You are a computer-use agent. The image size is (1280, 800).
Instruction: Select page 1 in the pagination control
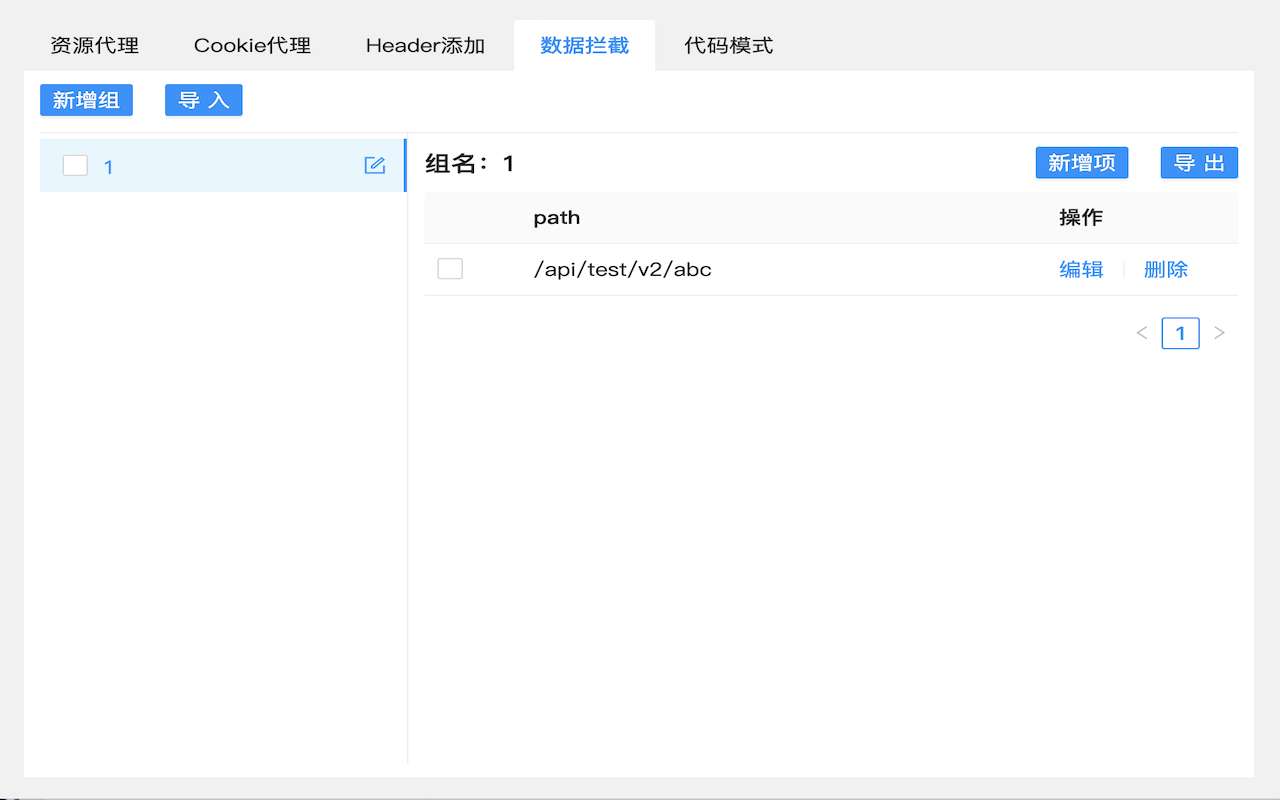(1181, 332)
